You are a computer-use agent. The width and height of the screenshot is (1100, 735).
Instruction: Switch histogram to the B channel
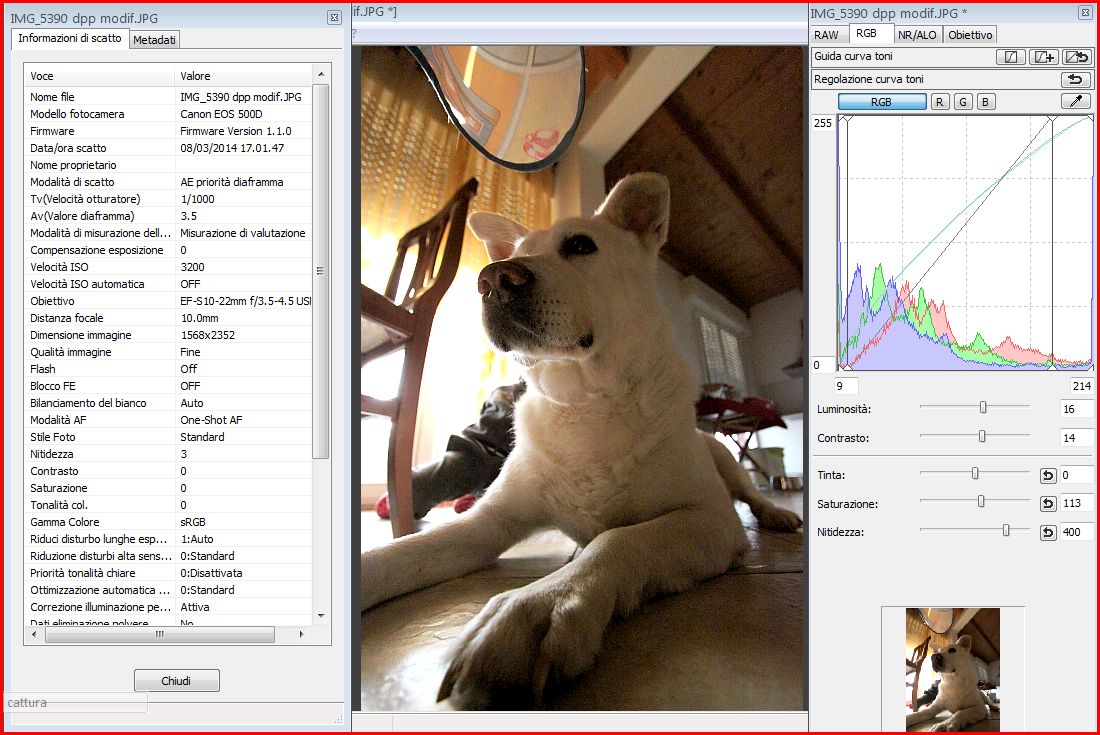tap(985, 102)
